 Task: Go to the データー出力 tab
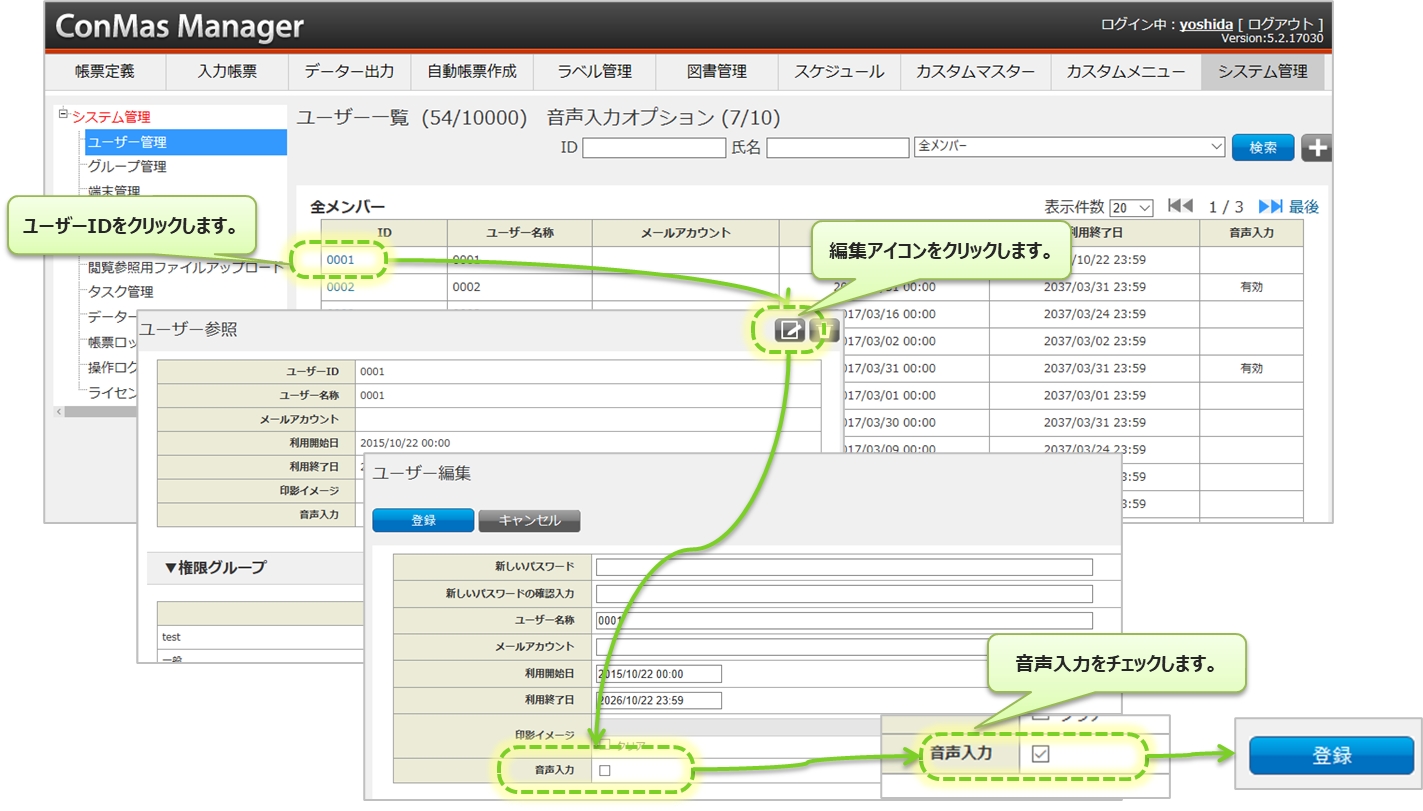point(349,72)
